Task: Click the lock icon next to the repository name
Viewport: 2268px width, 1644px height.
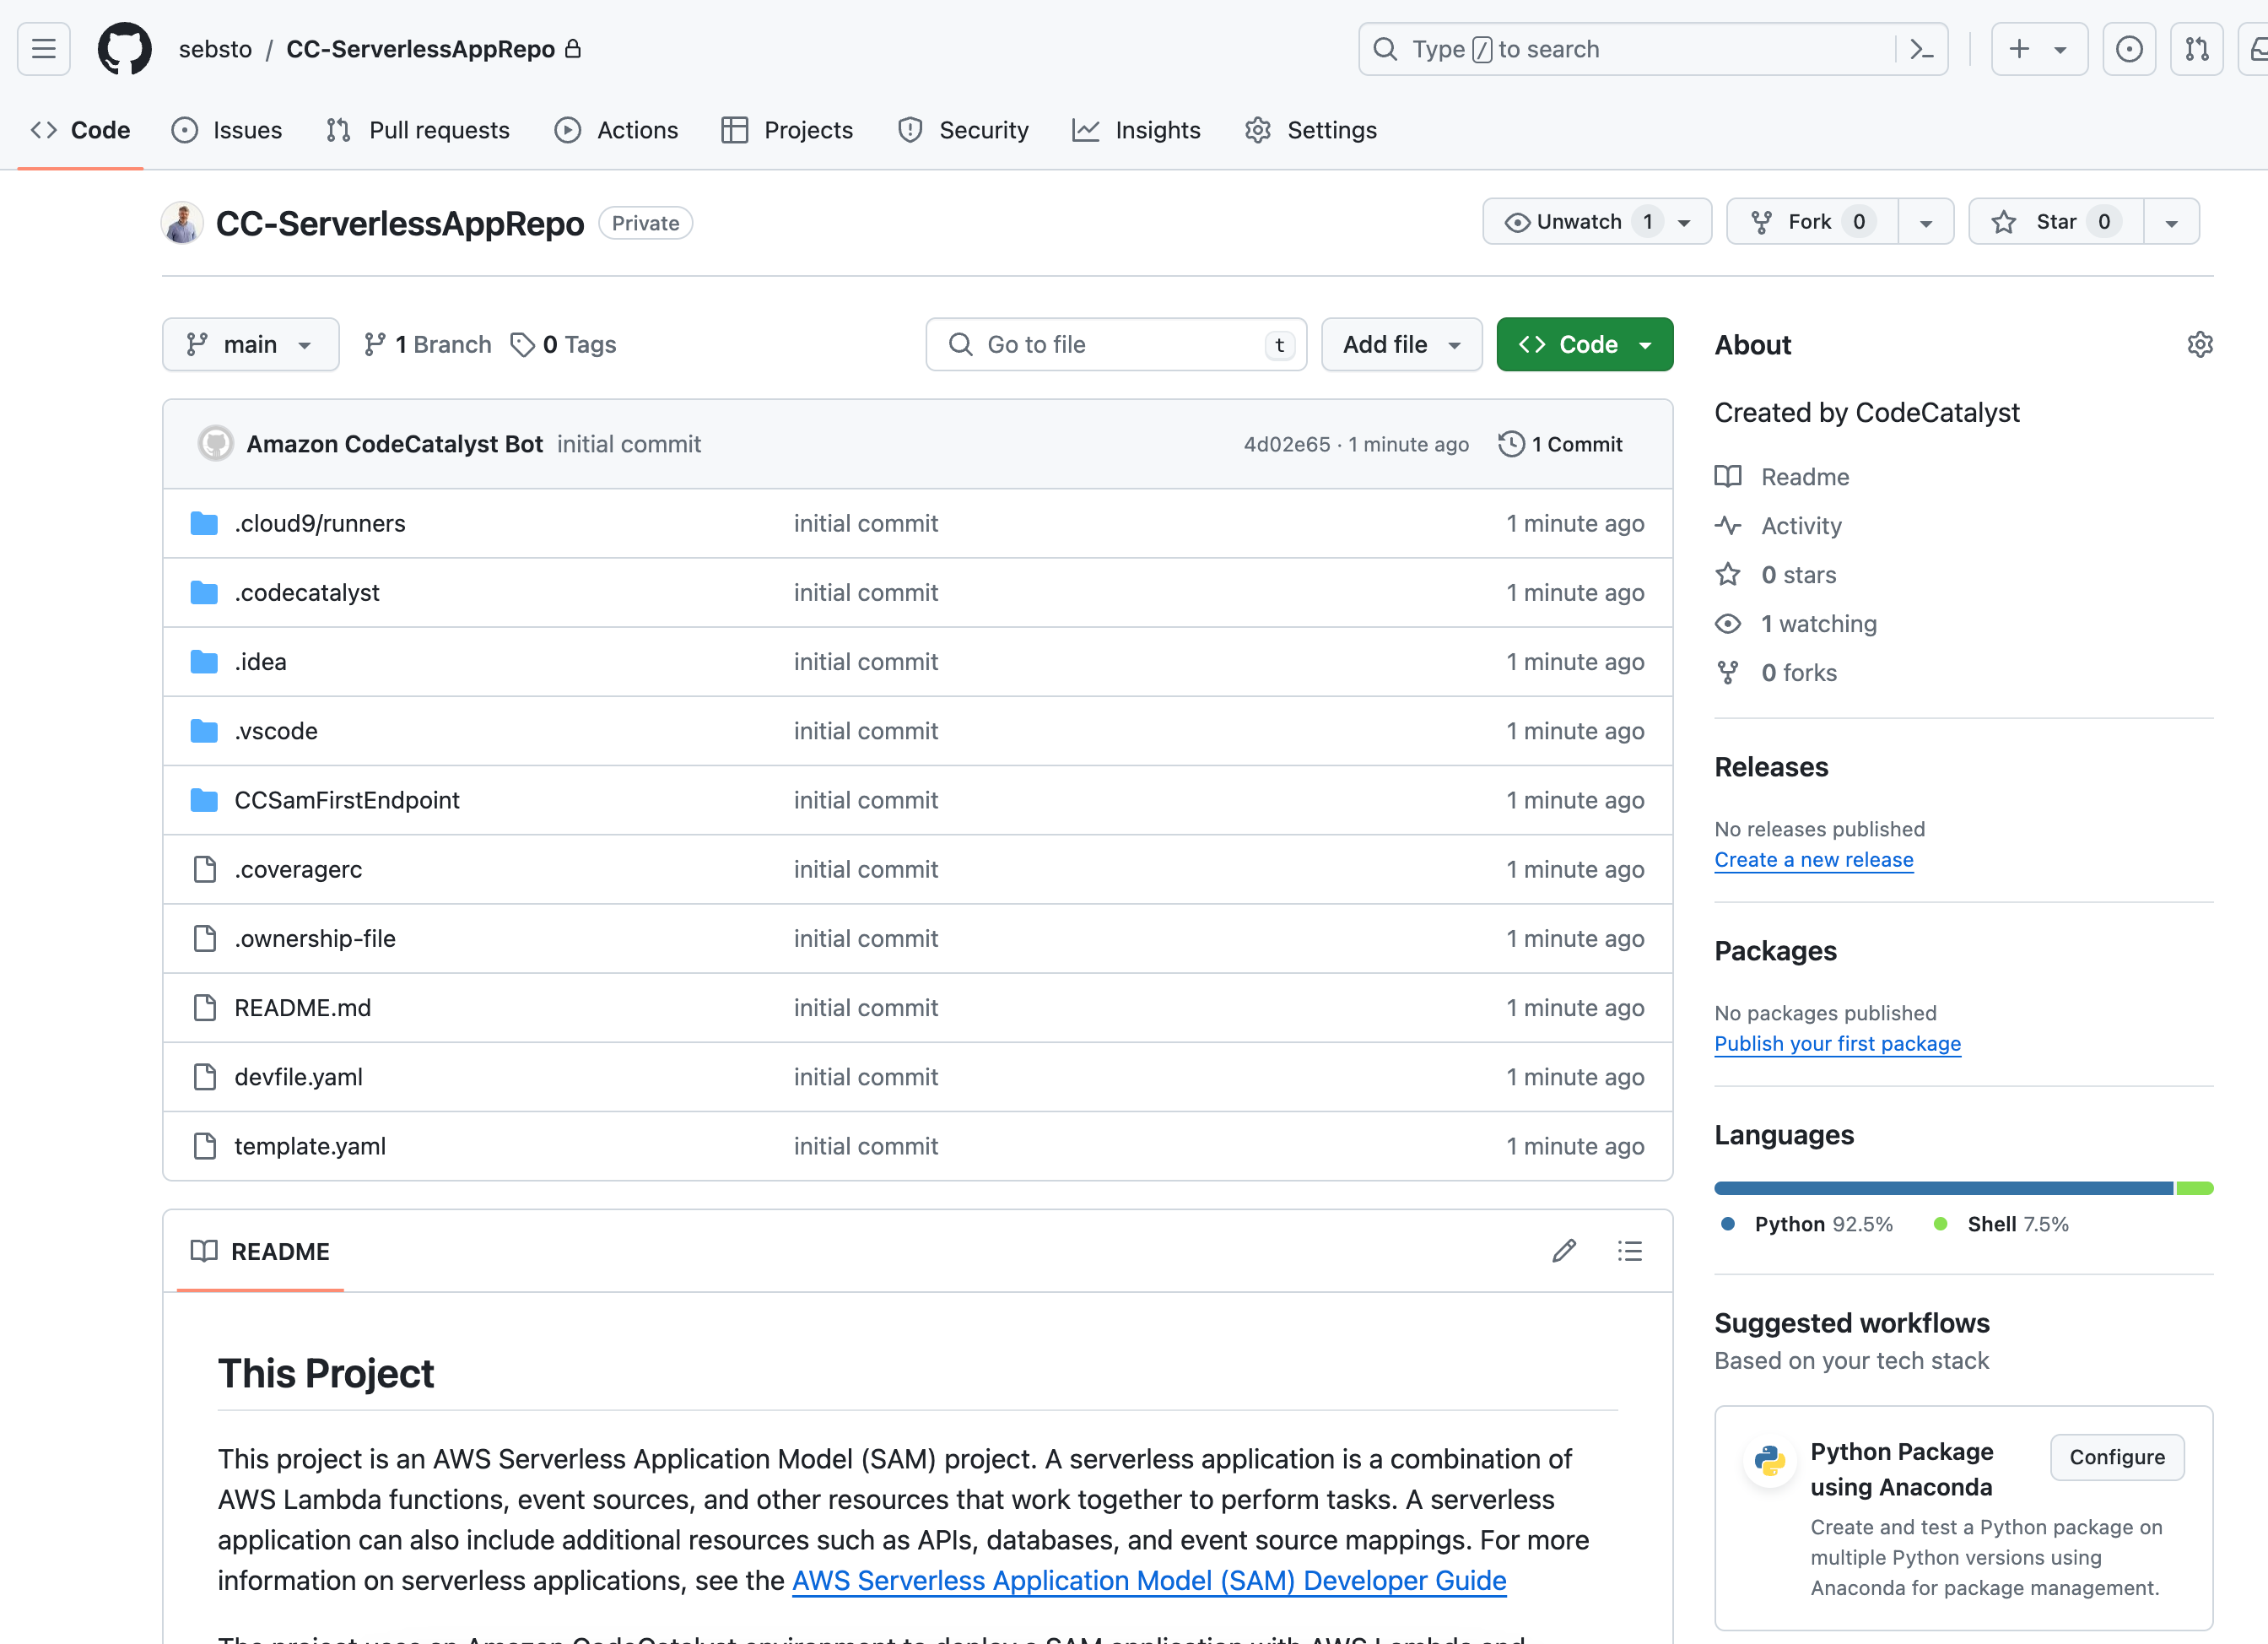Action: (572, 48)
